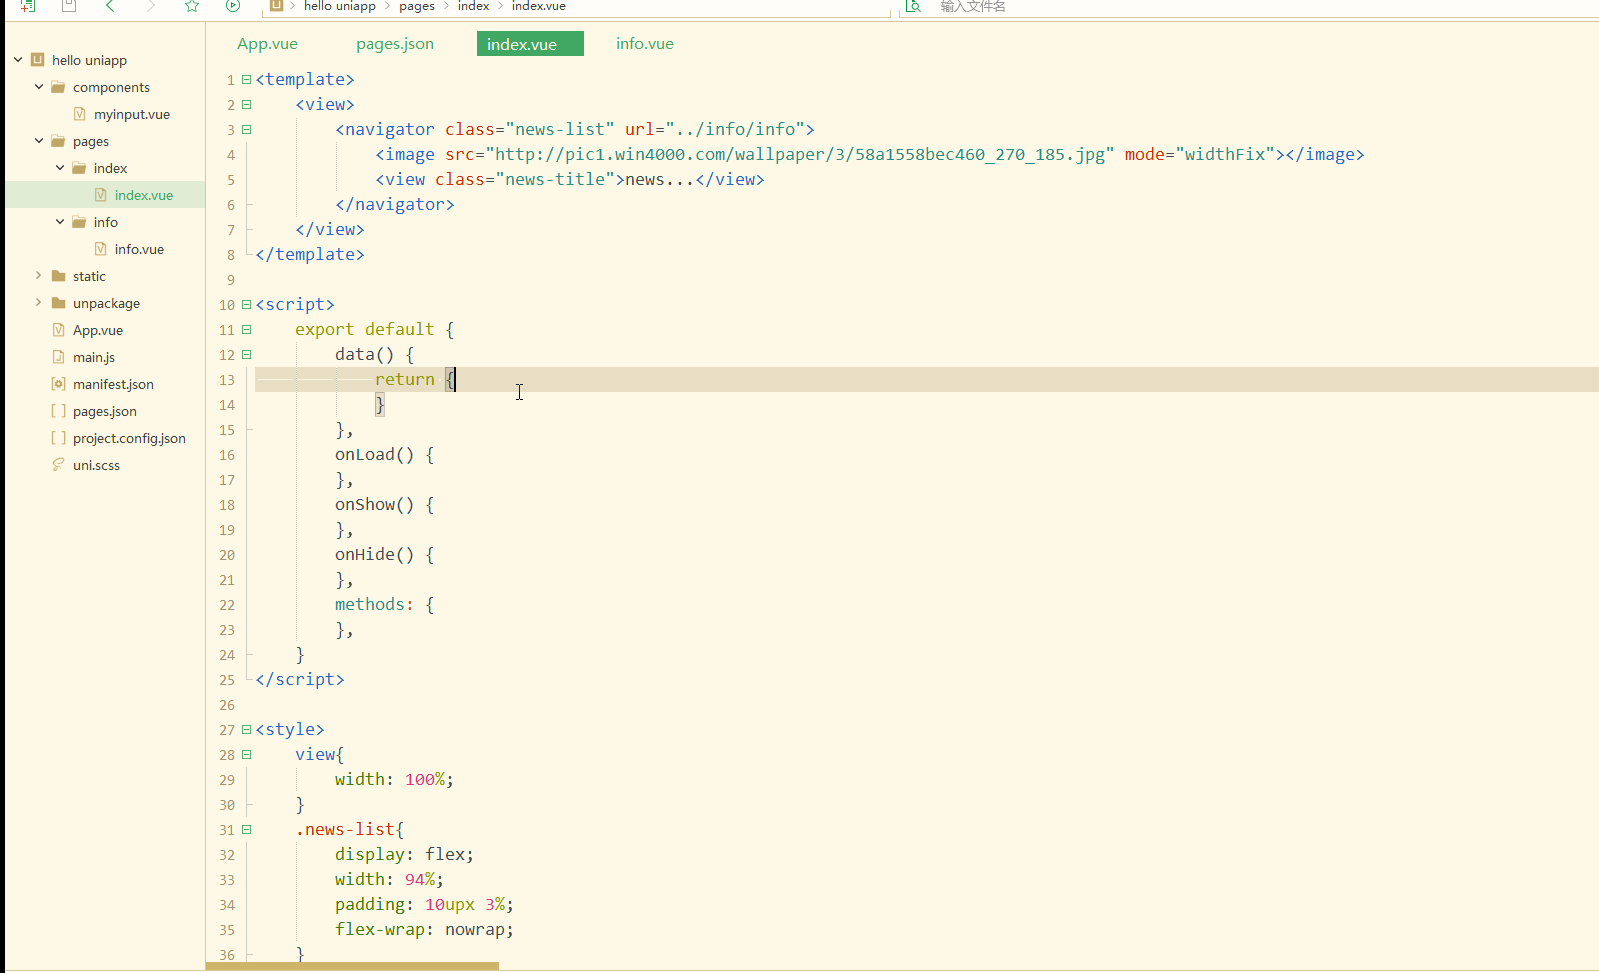Image resolution: width=1599 pixels, height=973 pixels.
Task: Click the hello uniapp project icon
Action: tap(38, 60)
